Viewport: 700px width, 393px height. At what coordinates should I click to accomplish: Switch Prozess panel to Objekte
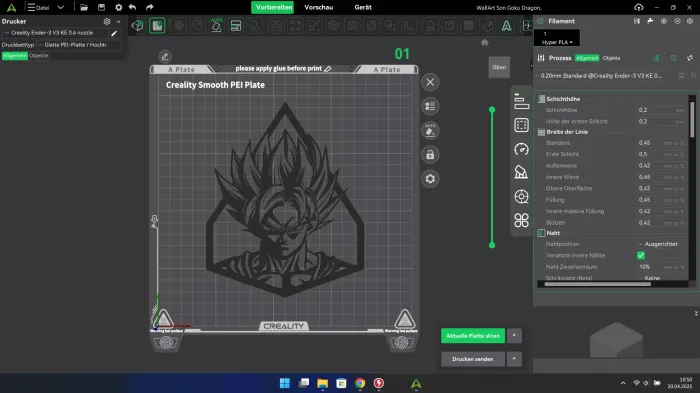tap(611, 58)
